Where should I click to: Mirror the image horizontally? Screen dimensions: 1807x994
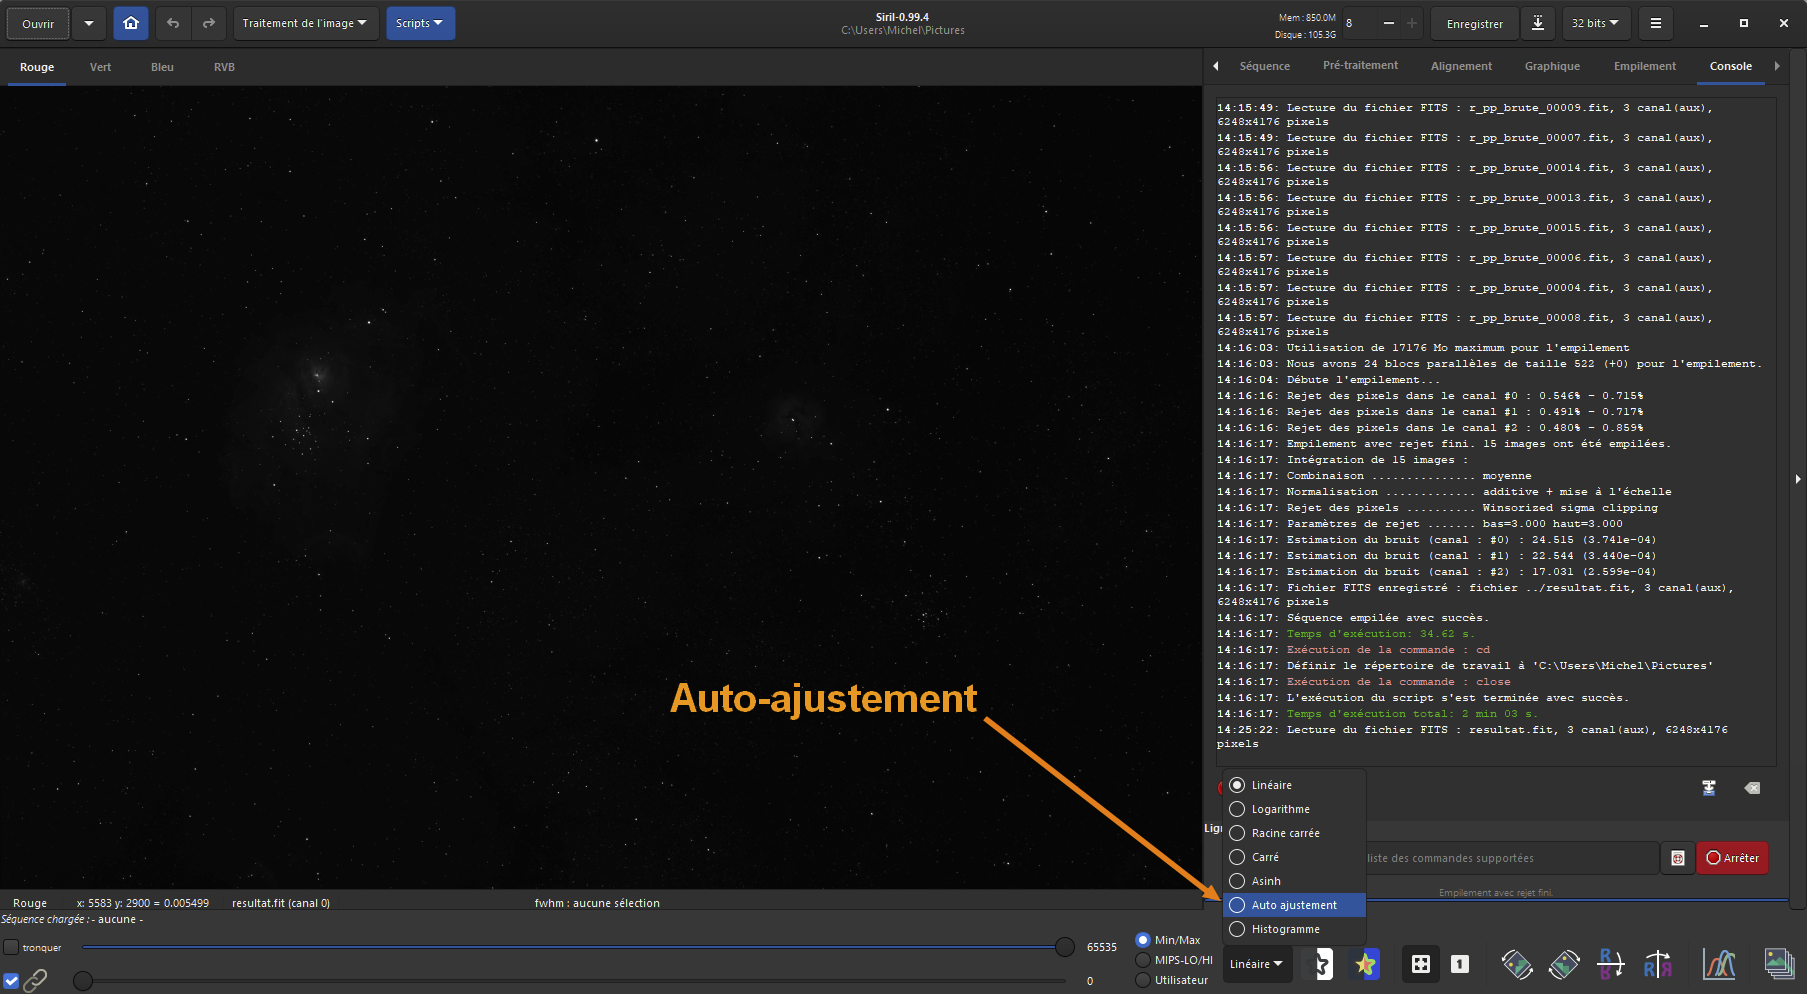tap(1657, 964)
